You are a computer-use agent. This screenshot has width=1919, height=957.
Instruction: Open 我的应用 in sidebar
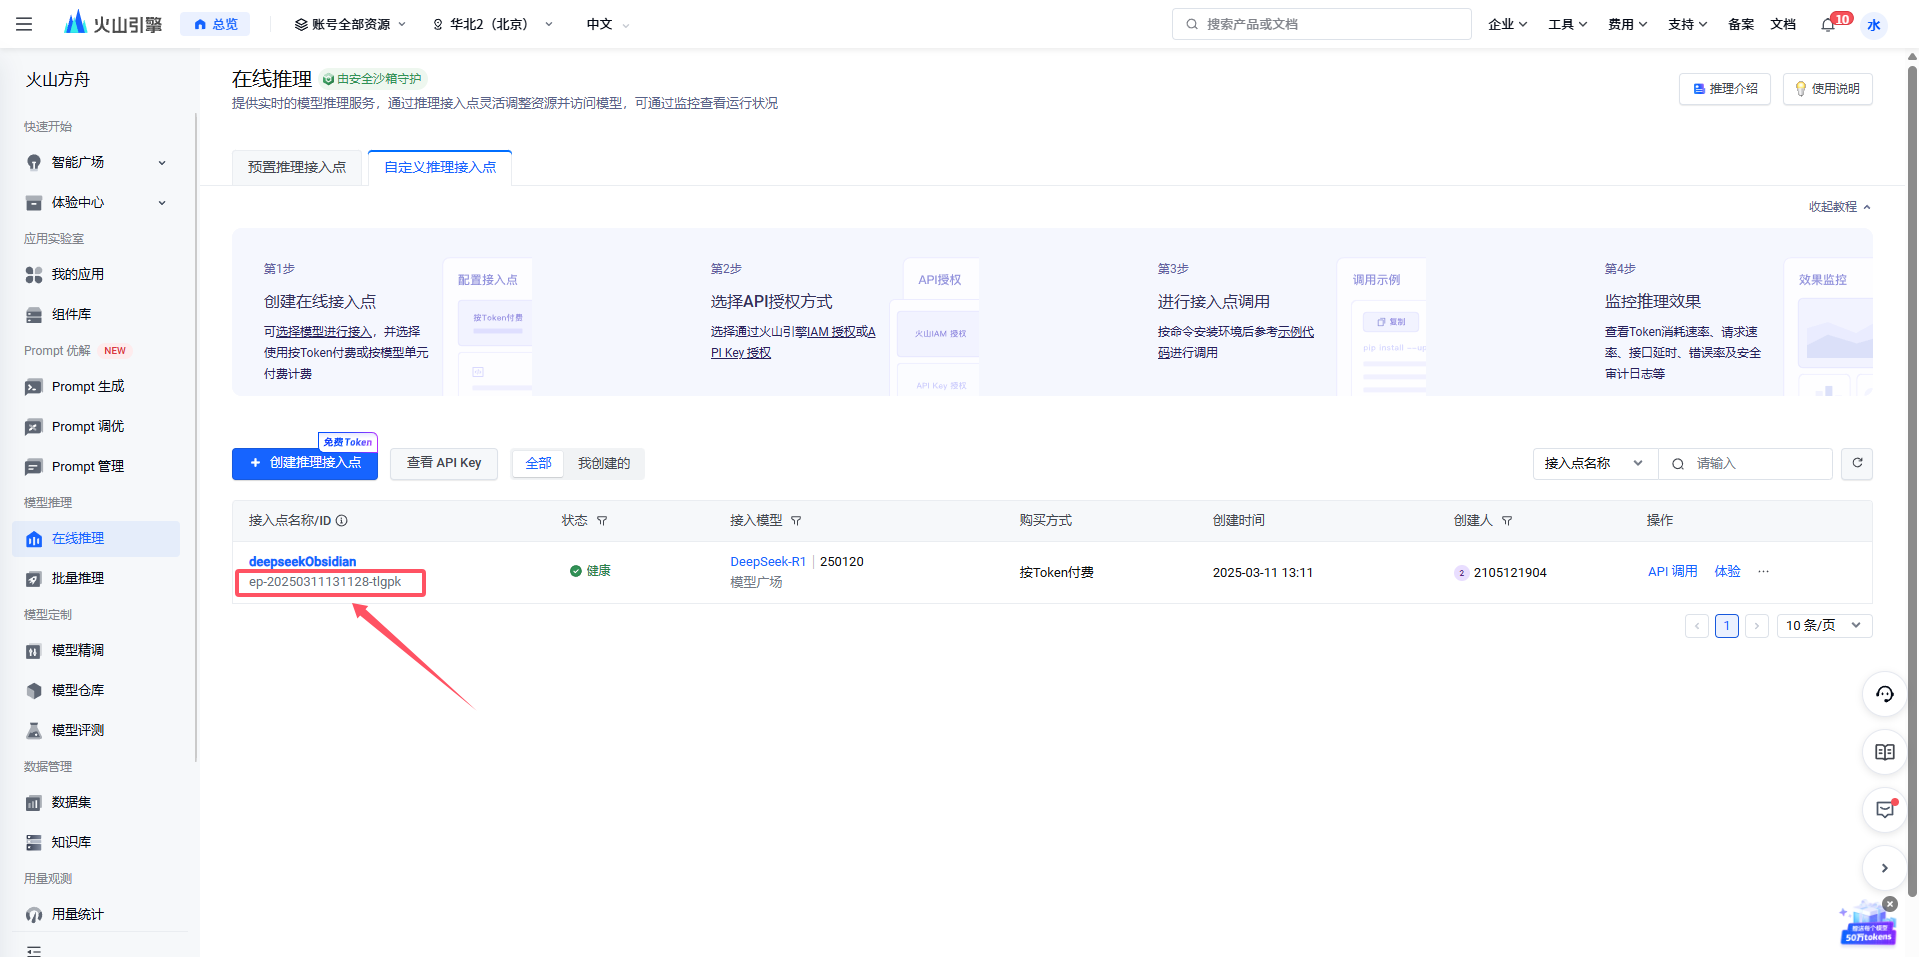96,274
